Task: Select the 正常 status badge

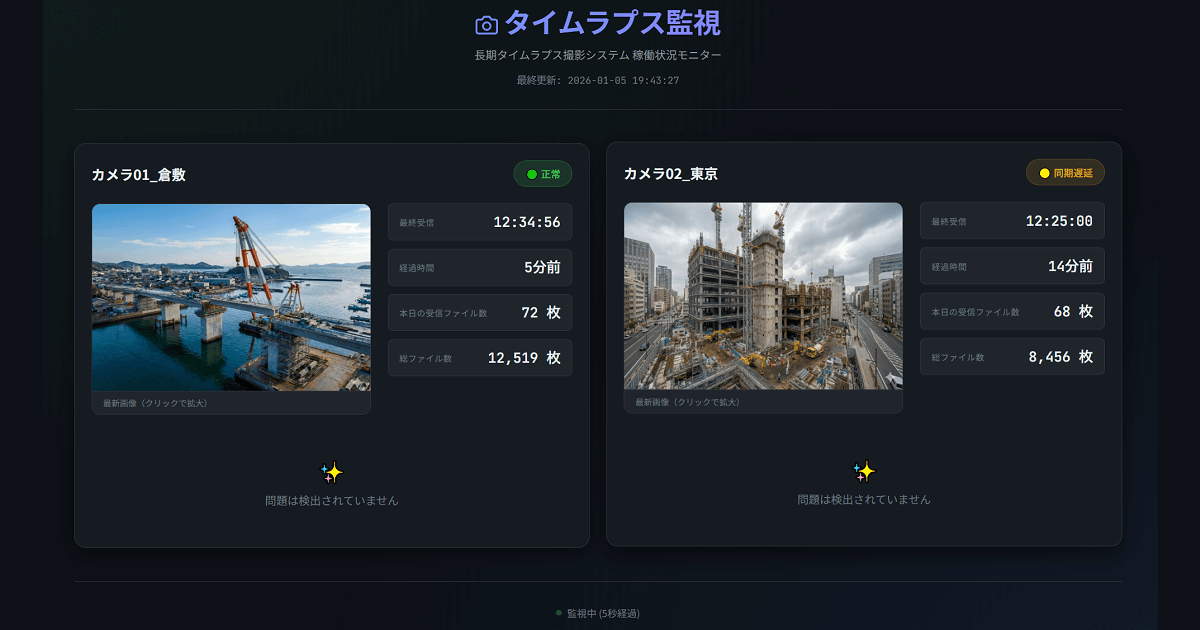Action: point(542,173)
